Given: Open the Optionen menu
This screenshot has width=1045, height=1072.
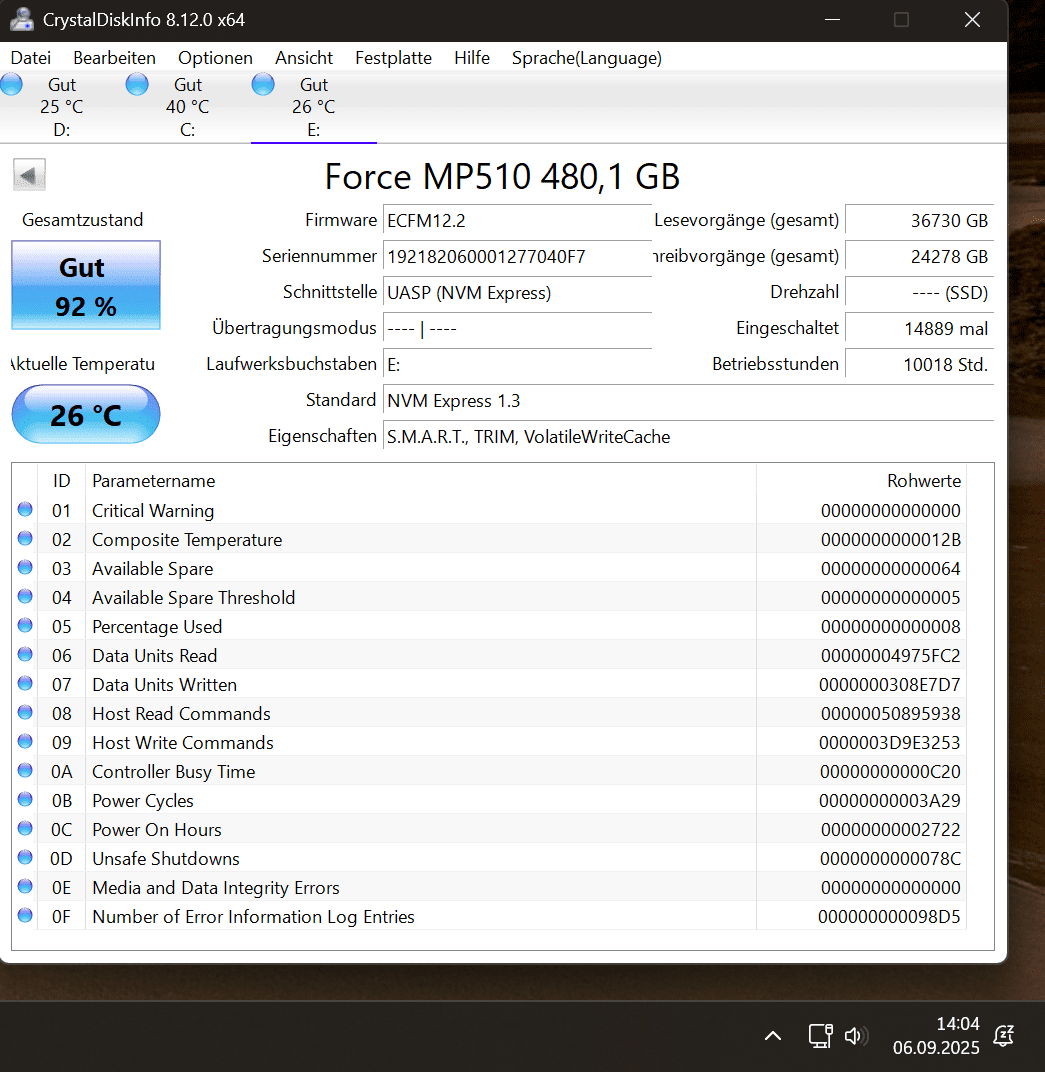Looking at the screenshot, I should 215,58.
